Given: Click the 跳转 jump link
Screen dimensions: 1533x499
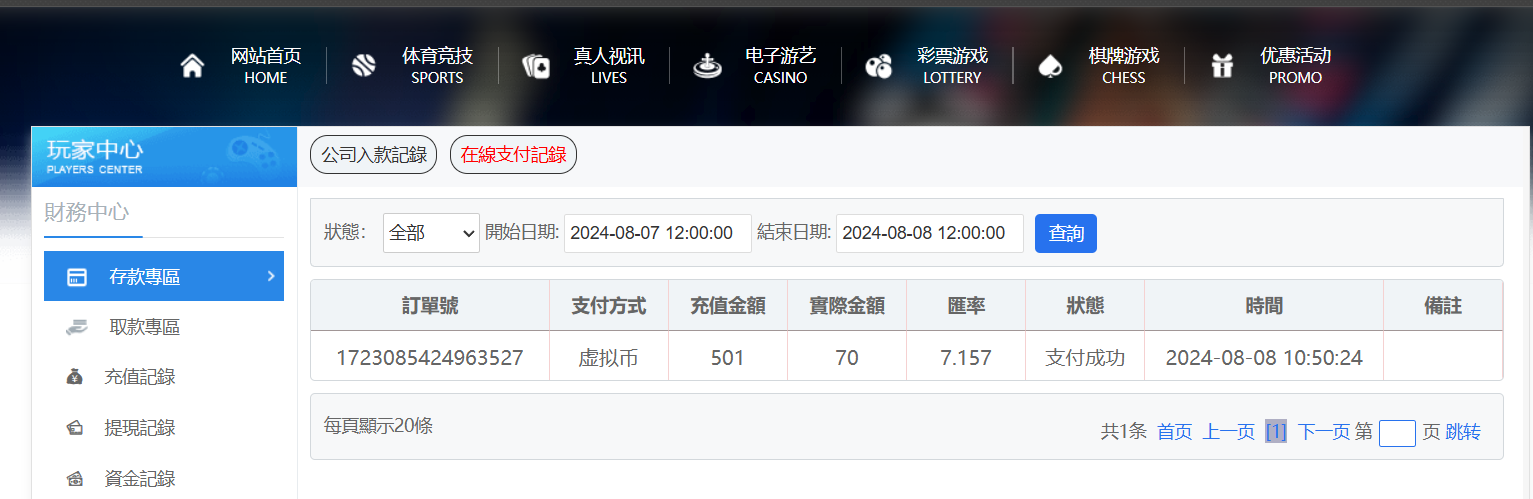Looking at the screenshot, I should pos(1462,432).
